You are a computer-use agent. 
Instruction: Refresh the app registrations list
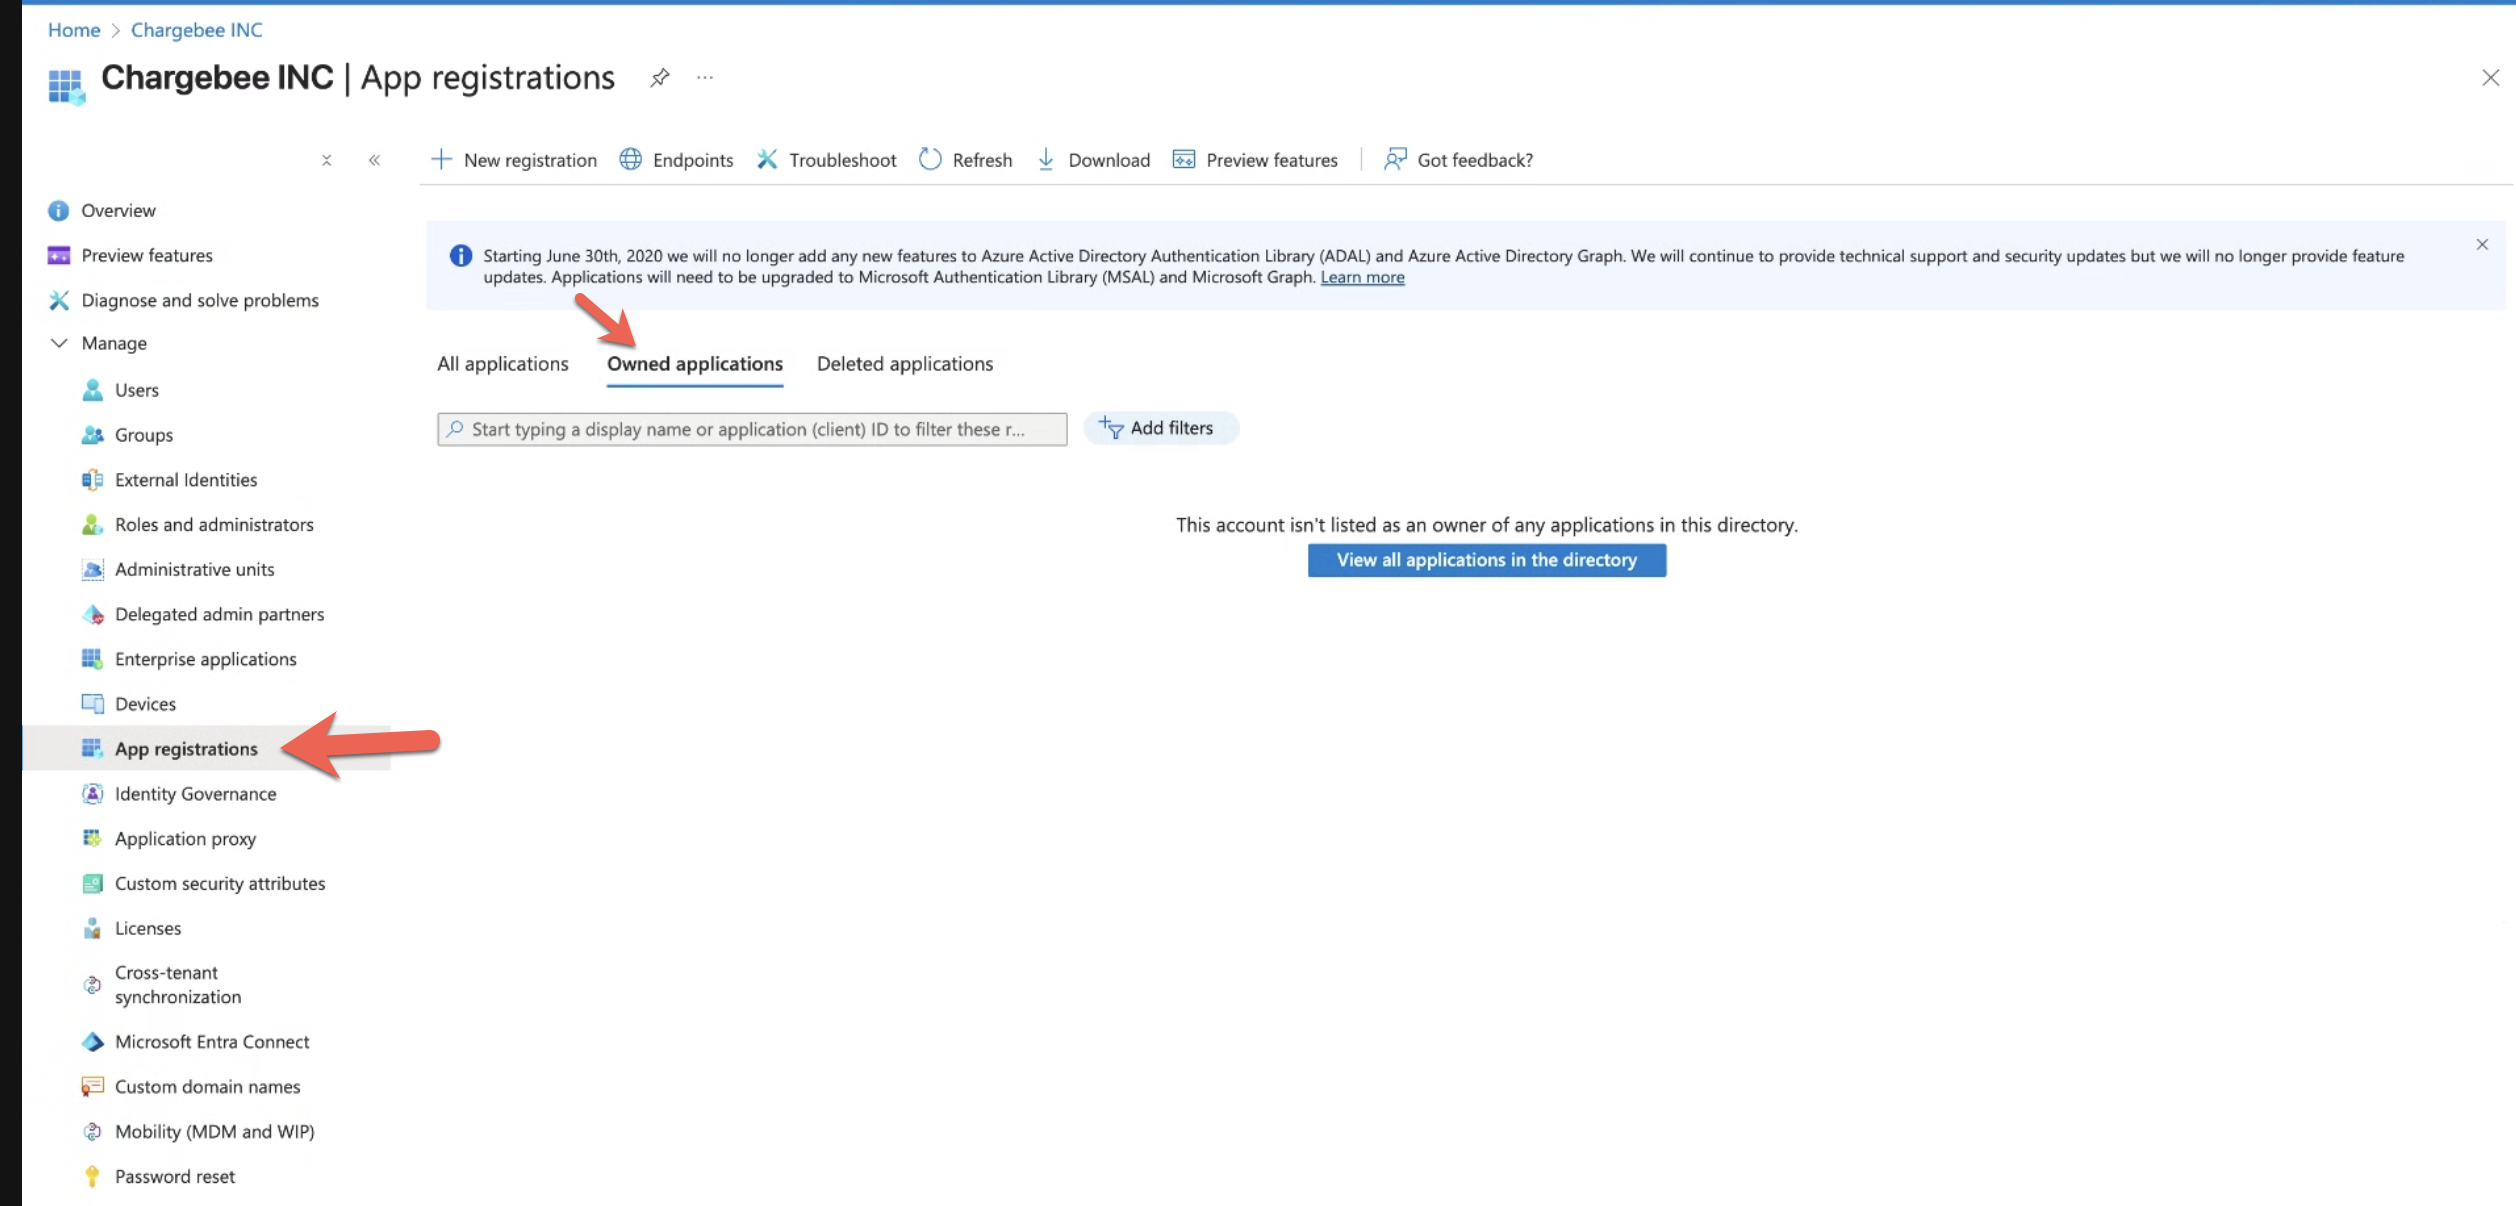(x=965, y=160)
